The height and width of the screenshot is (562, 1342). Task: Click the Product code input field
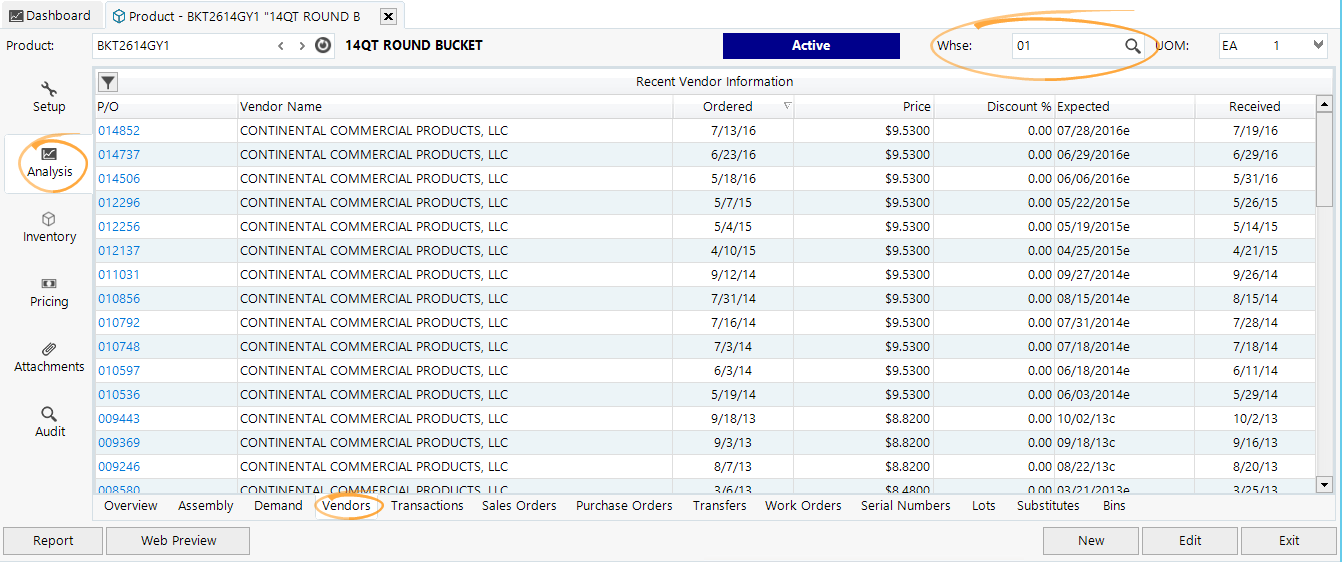point(182,46)
